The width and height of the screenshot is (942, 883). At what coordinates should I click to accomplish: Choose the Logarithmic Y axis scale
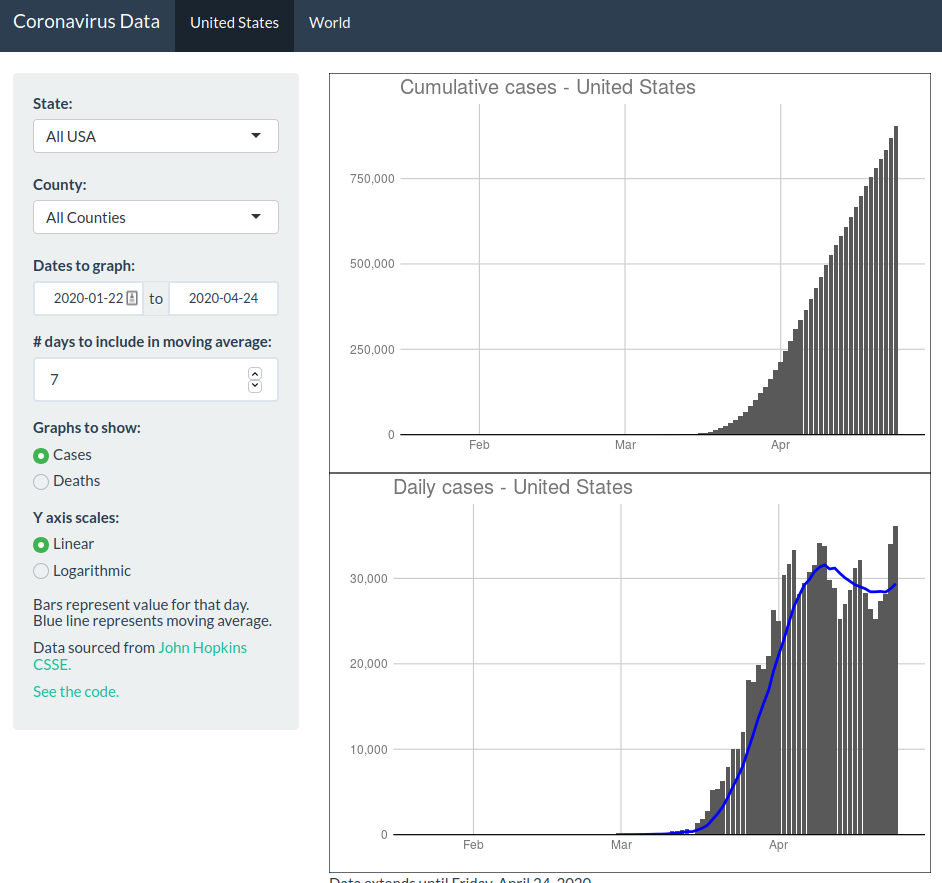(x=41, y=571)
